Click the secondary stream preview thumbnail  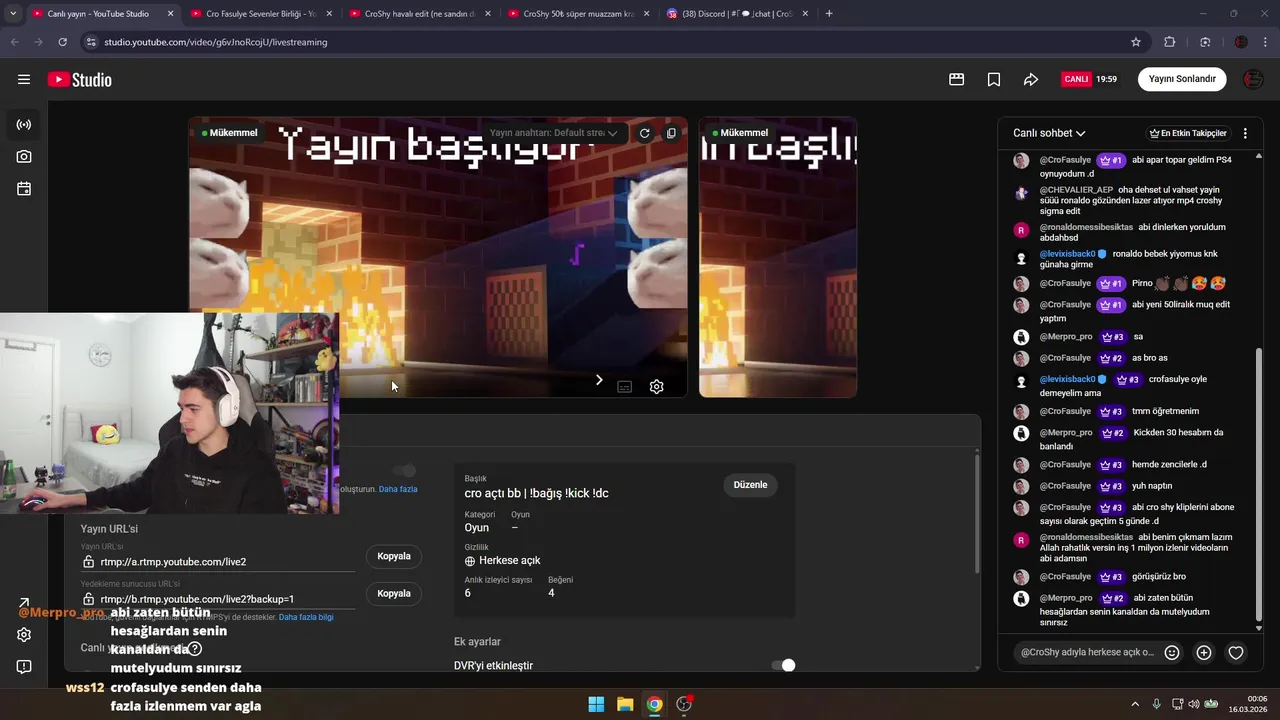click(778, 258)
